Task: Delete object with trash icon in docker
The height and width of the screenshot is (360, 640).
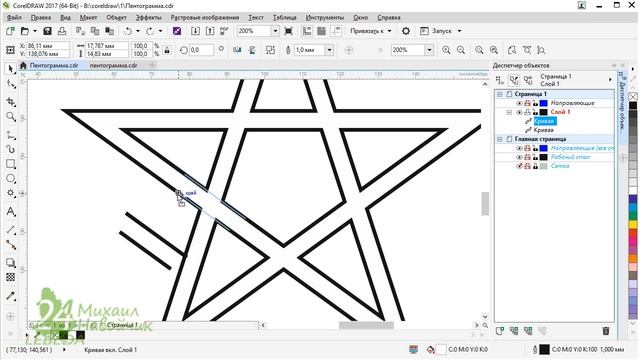Action: tap(606, 331)
